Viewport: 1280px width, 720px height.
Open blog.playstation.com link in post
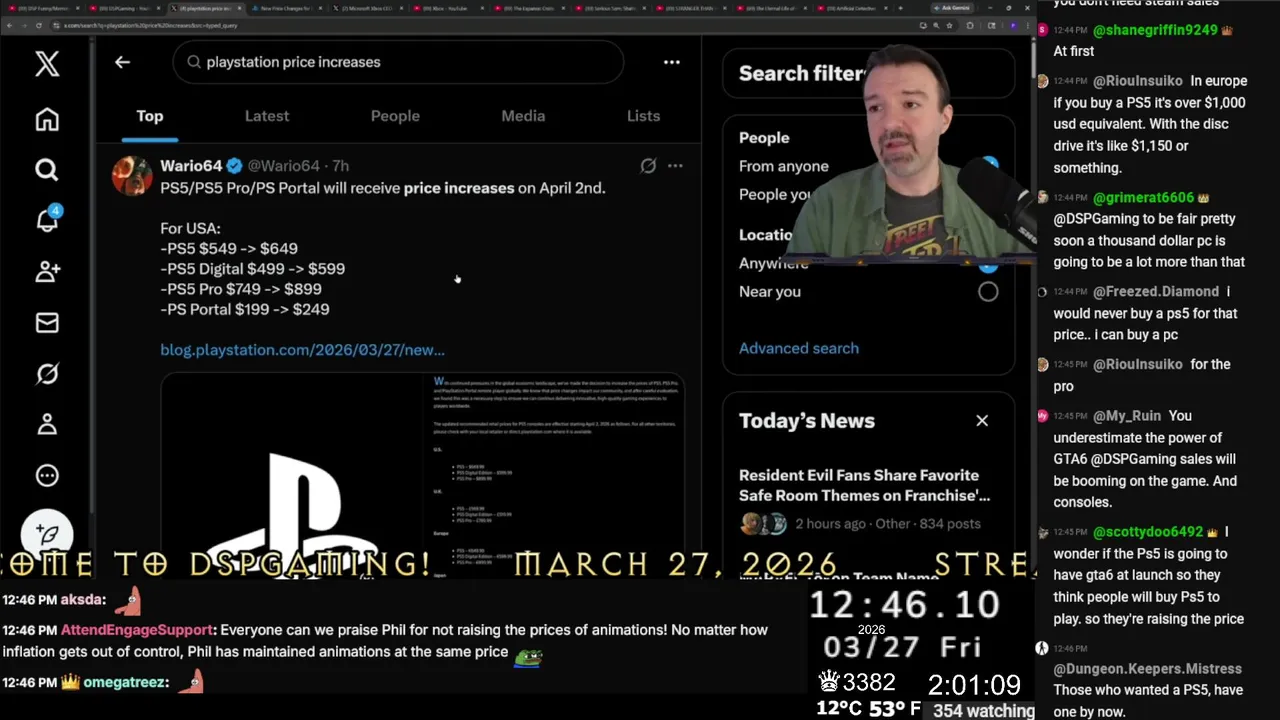(x=302, y=350)
